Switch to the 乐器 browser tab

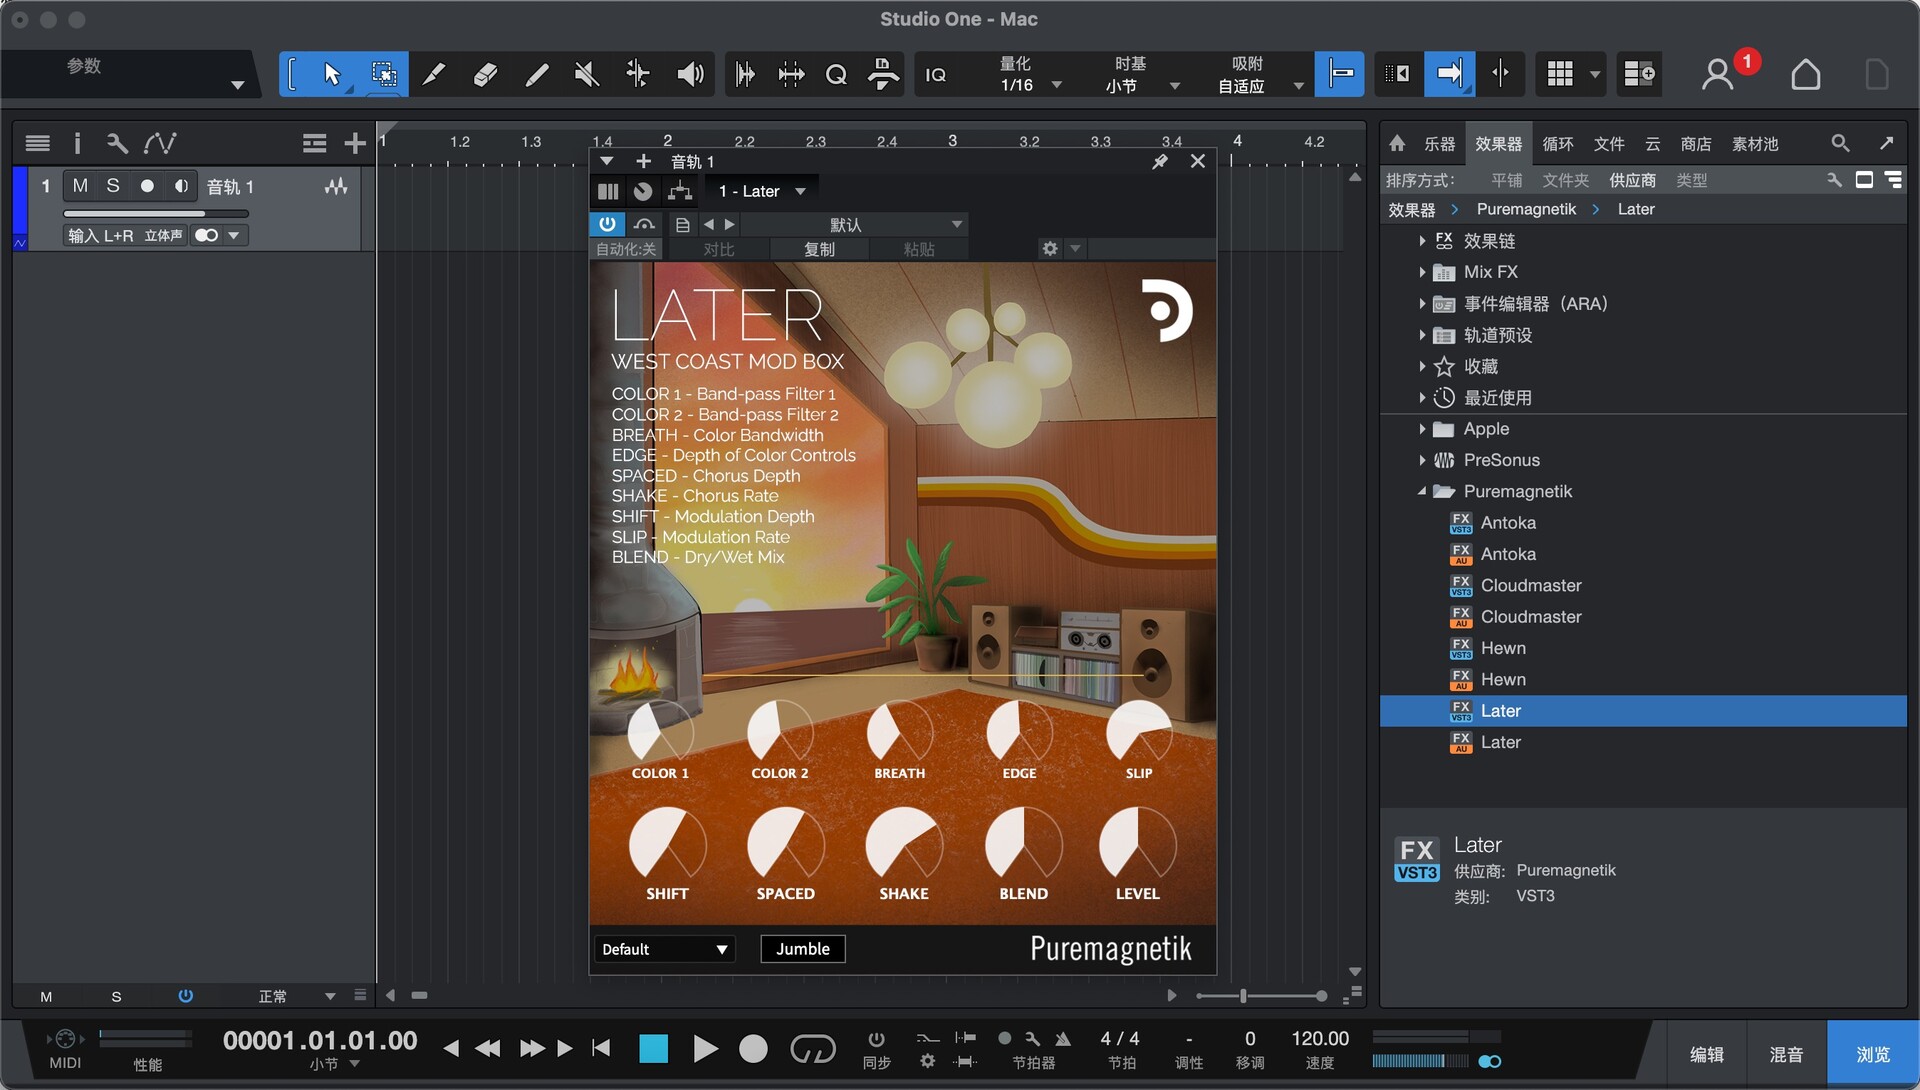coord(1439,144)
